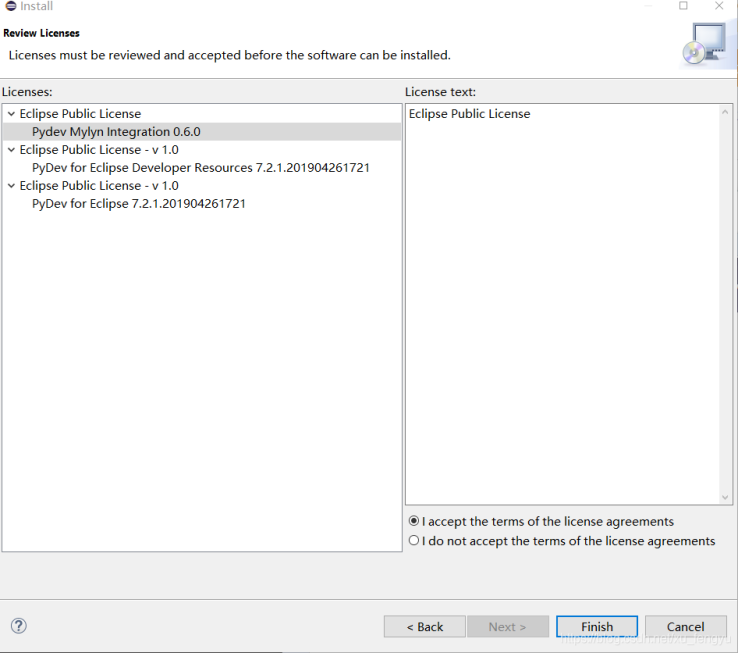Image resolution: width=739 pixels, height=653 pixels.
Task: Collapse the third Eclipse Public License v 1.0 node
Action: [10, 186]
